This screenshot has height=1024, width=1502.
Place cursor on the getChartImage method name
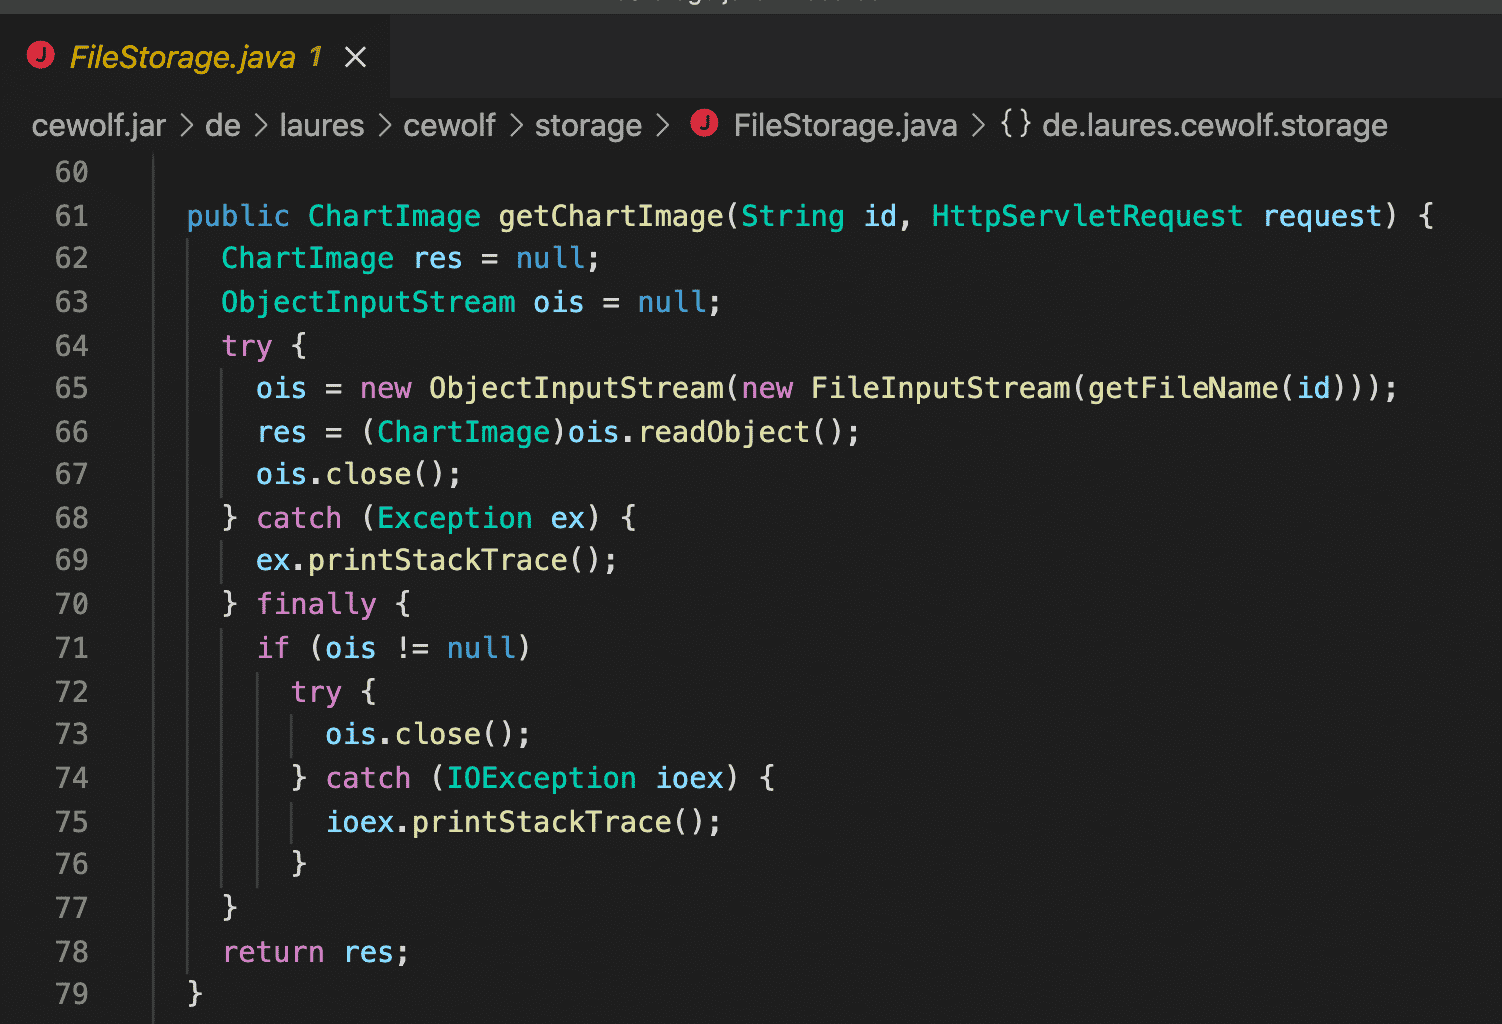click(610, 215)
